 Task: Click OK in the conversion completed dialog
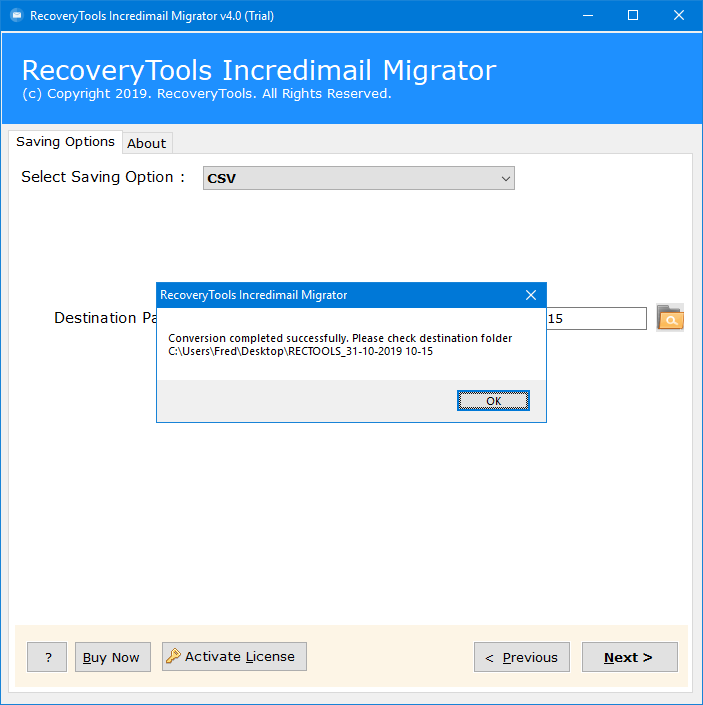point(493,401)
